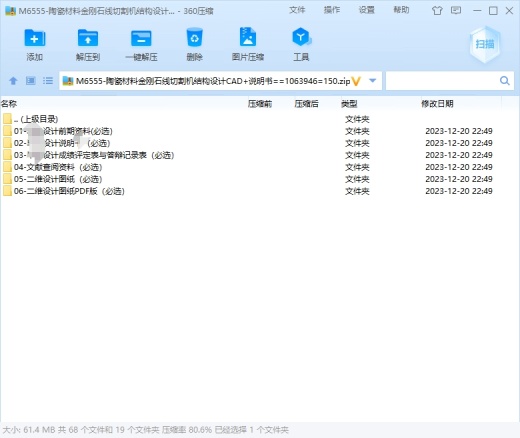Sort by the 修改日期 column header

pyautogui.click(x=437, y=104)
